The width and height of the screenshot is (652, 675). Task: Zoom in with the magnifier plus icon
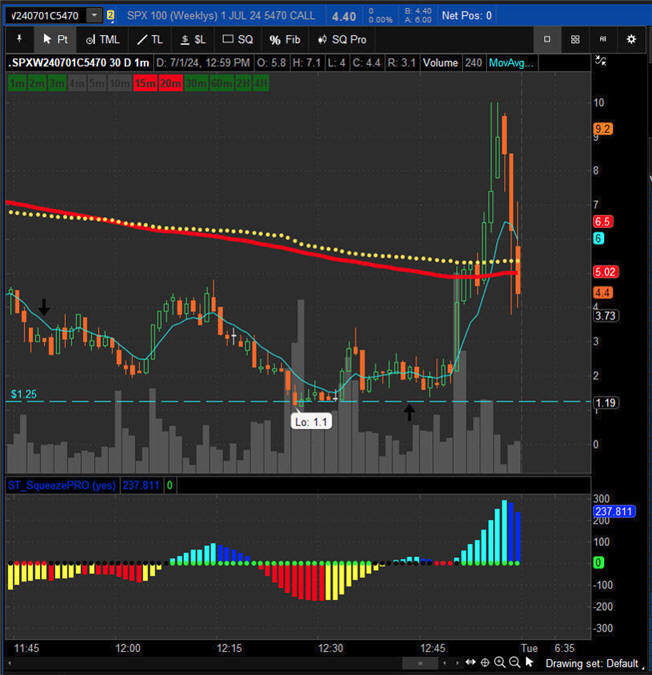point(500,663)
